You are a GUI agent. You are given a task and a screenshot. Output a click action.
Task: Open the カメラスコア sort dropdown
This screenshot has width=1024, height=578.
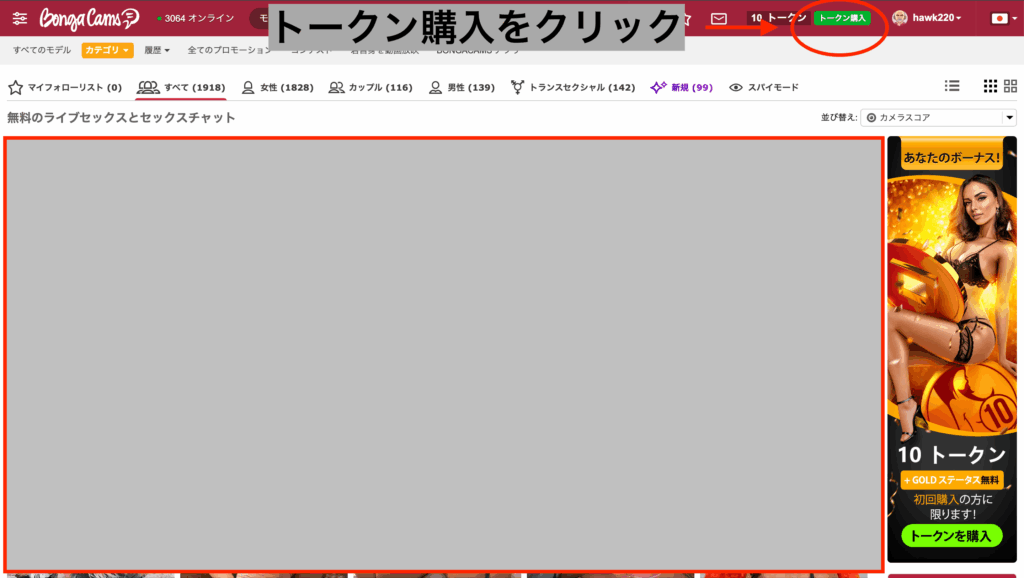[937, 117]
